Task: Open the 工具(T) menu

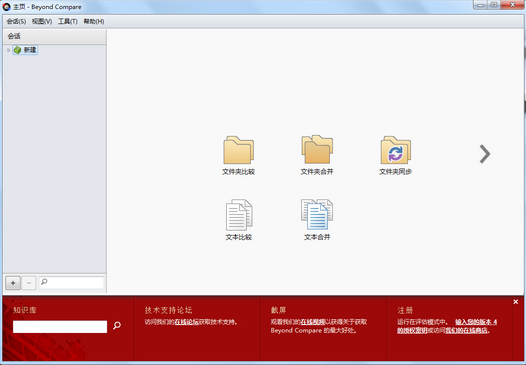Action: [x=67, y=21]
